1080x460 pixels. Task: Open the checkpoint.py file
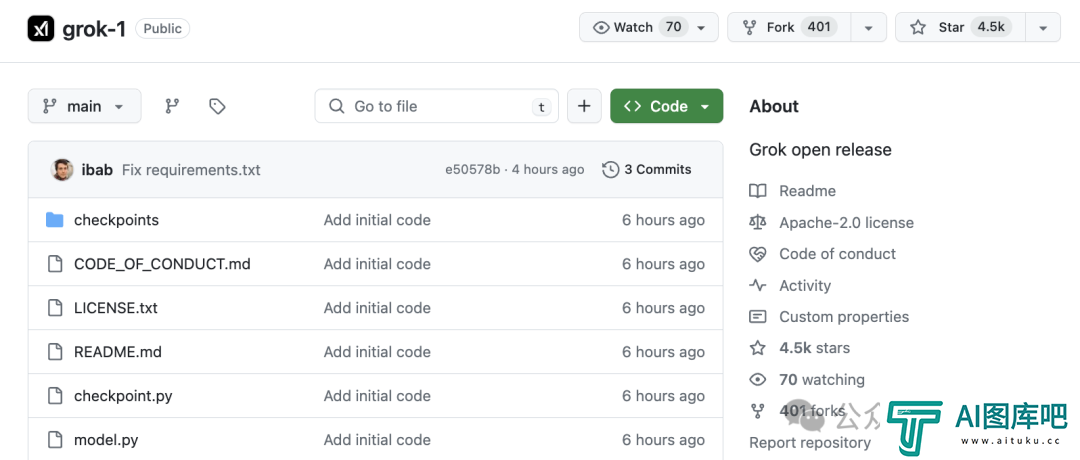click(123, 396)
